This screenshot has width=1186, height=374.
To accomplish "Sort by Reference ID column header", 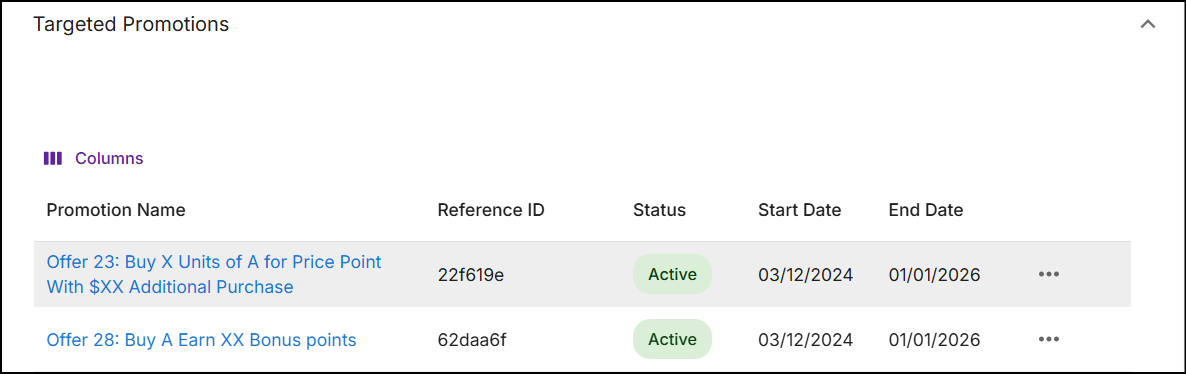I will 491,210.
